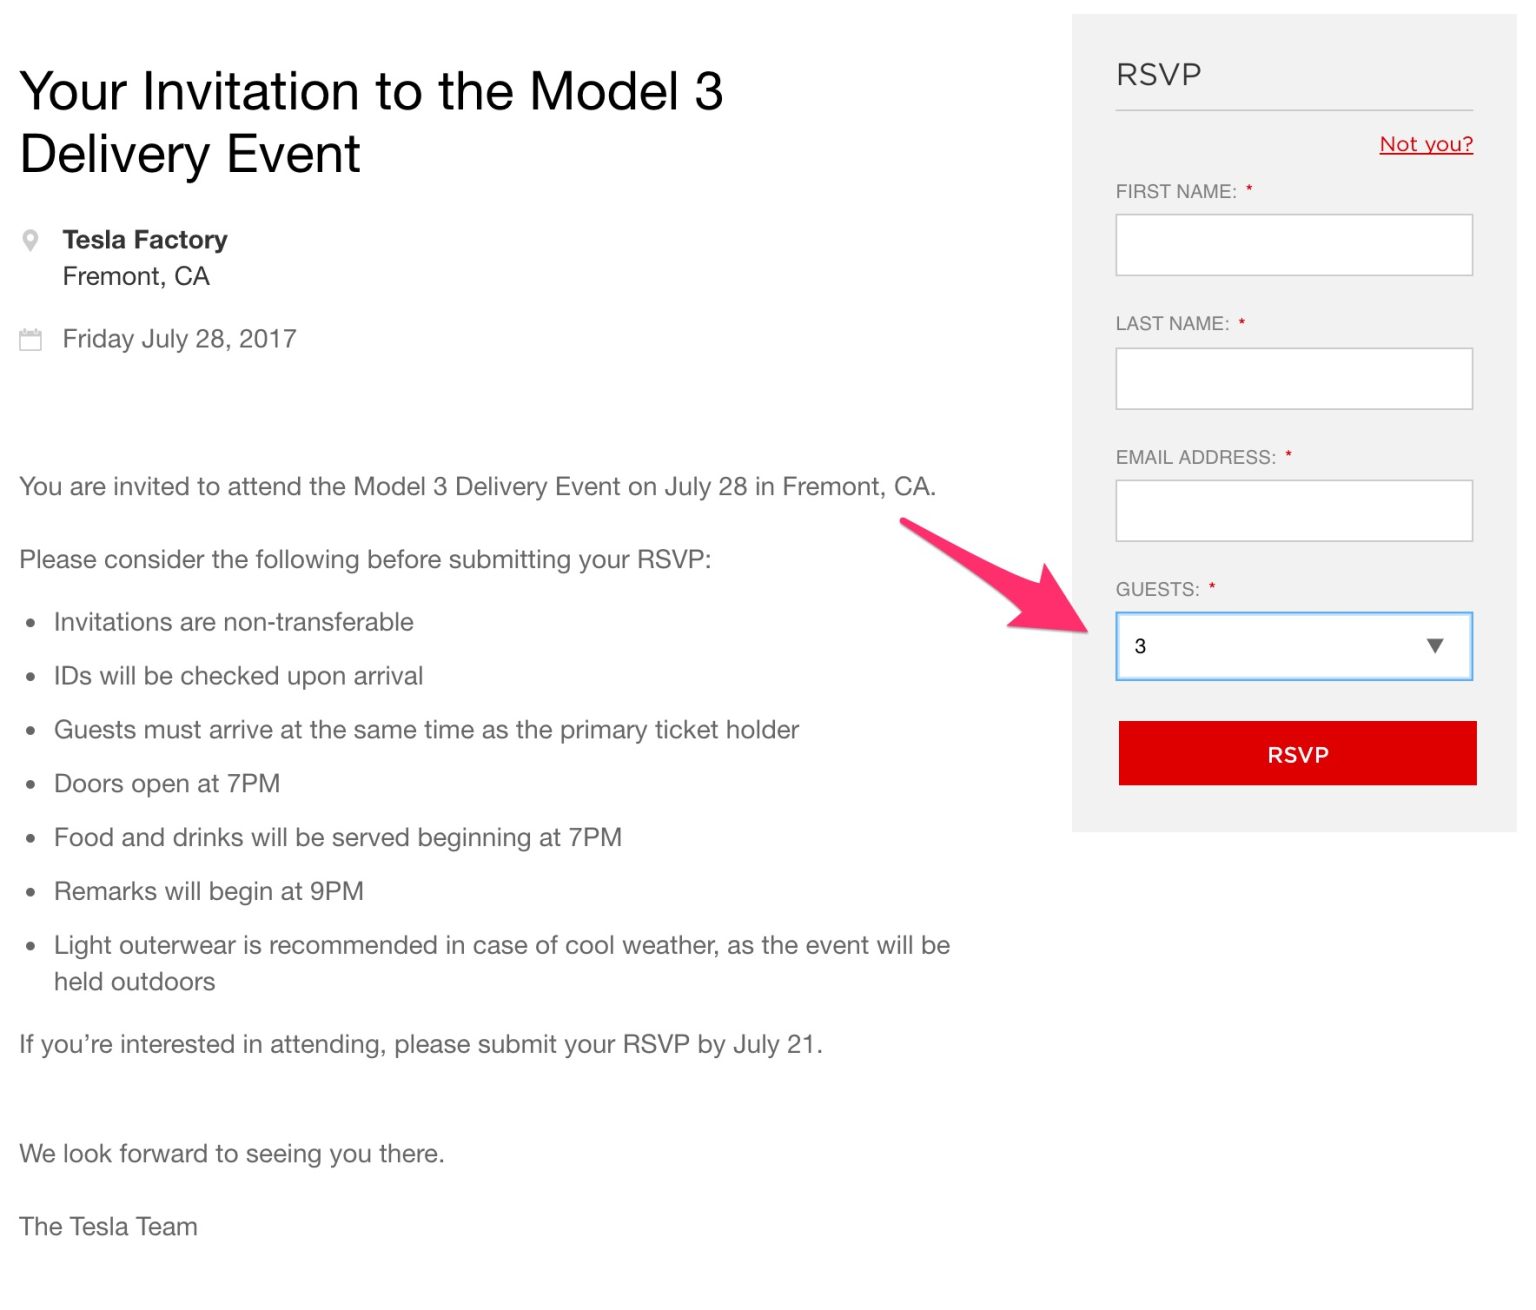Click the Model 3 Delivery Event page heading
The width and height of the screenshot is (1536, 1310).
coord(371,122)
